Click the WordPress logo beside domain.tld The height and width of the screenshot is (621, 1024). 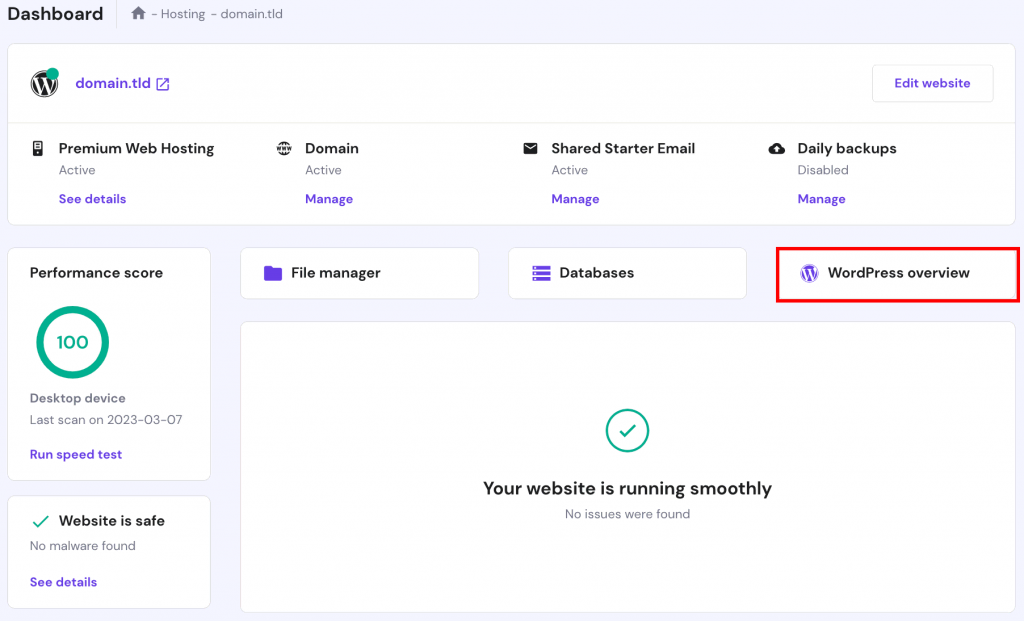(44, 84)
